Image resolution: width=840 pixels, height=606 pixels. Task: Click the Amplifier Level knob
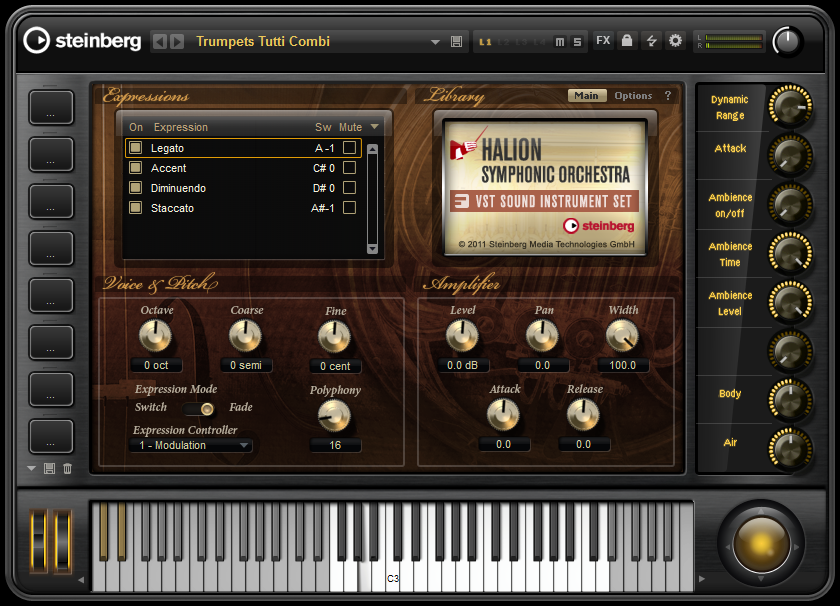point(462,336)
